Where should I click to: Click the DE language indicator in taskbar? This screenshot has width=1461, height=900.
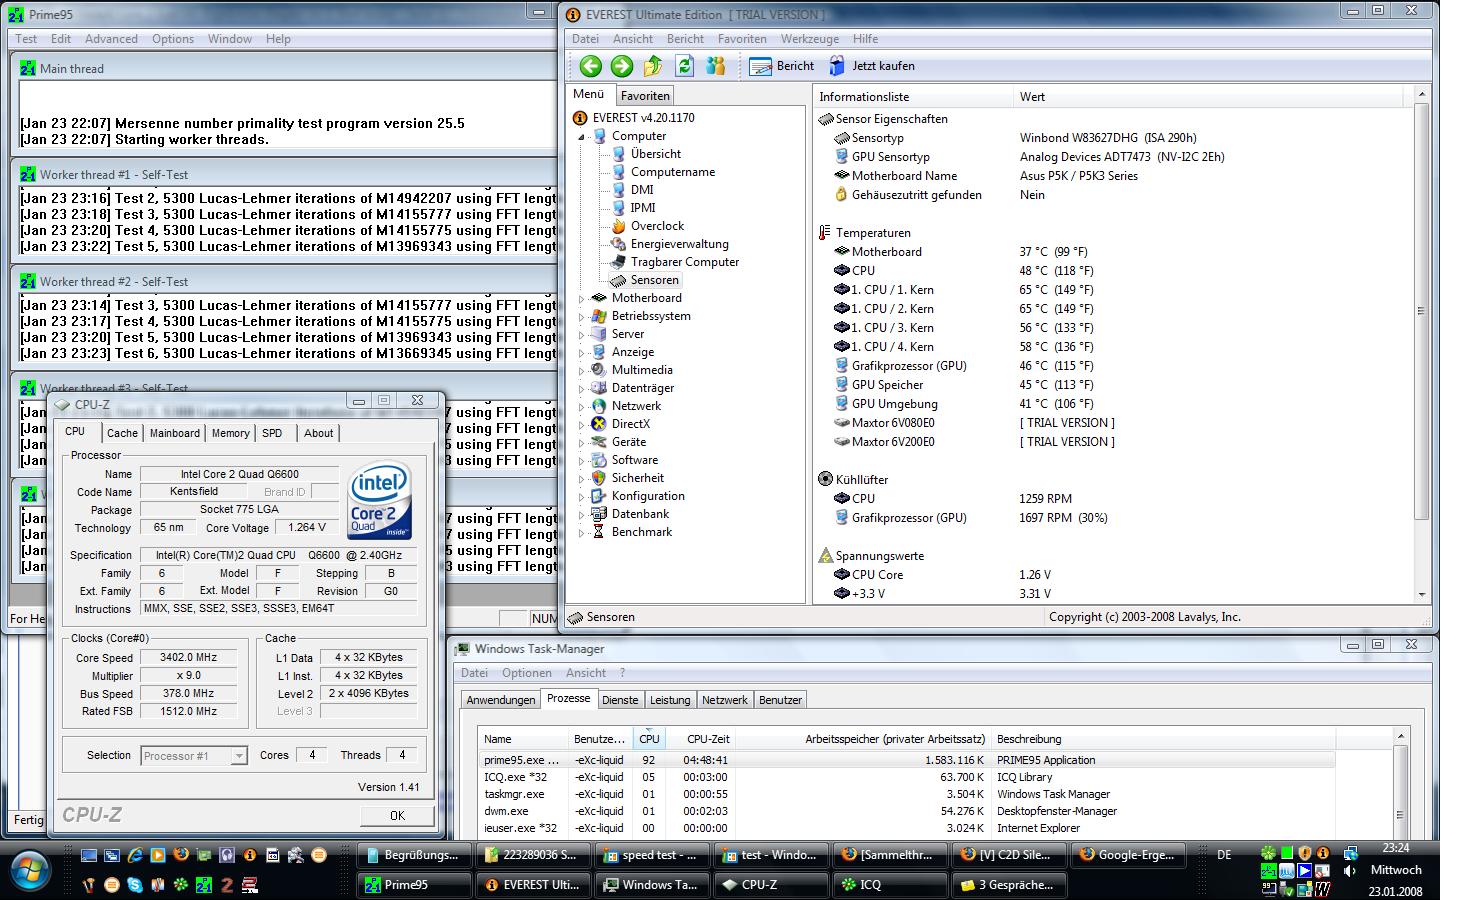tap(1224, 855)
